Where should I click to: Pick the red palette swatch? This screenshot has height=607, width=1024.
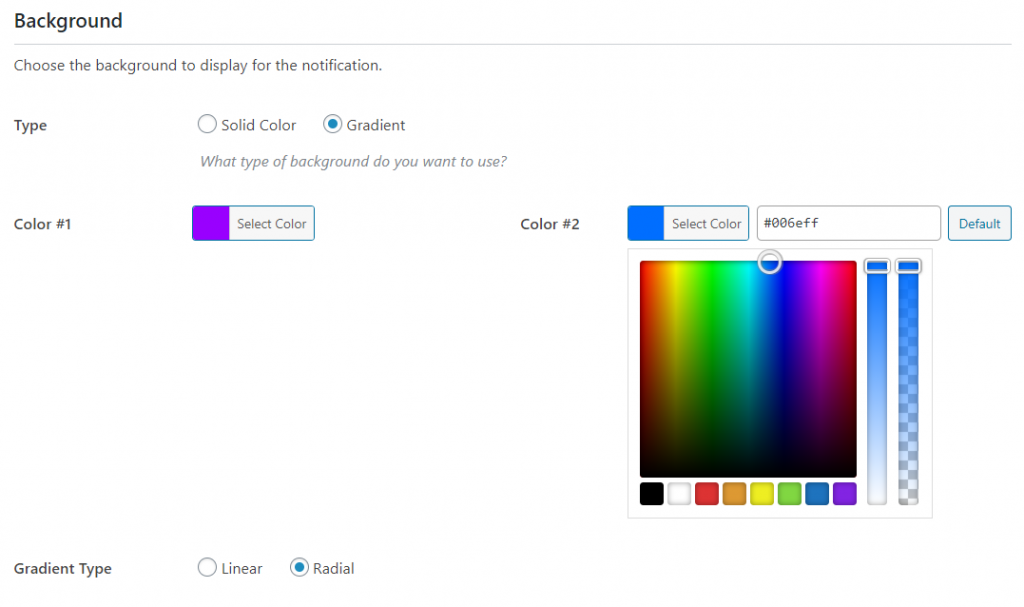tap(707, 493)
